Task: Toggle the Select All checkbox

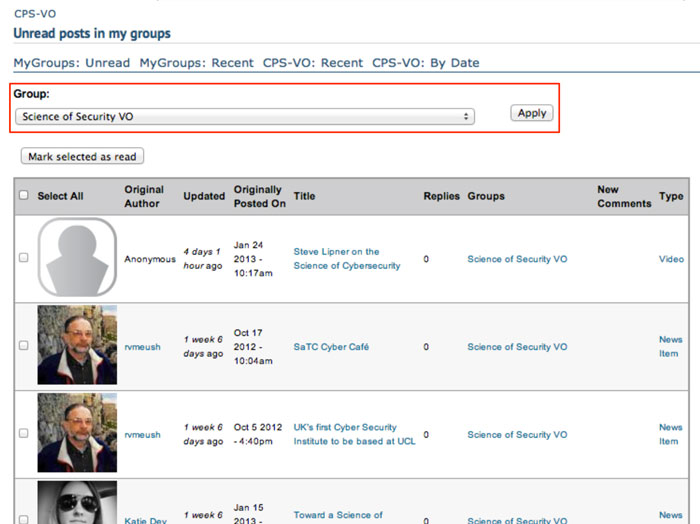Action: pyautogui.click(x=24, y=196)
